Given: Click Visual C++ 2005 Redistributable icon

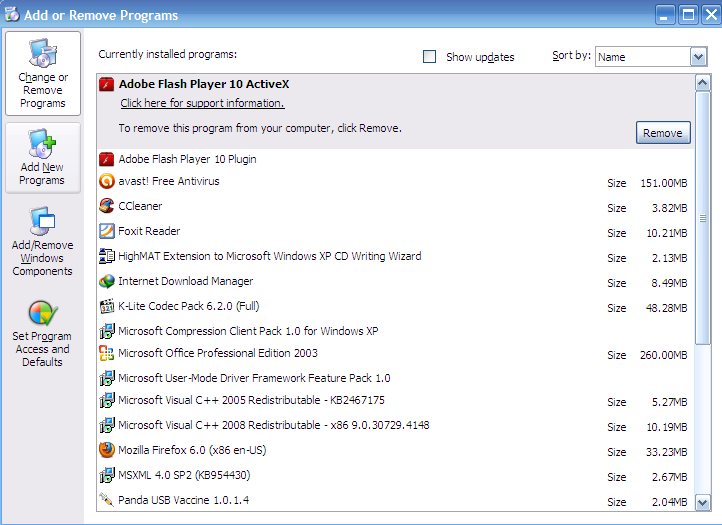Looking at the screenshot, I should 106,400.
